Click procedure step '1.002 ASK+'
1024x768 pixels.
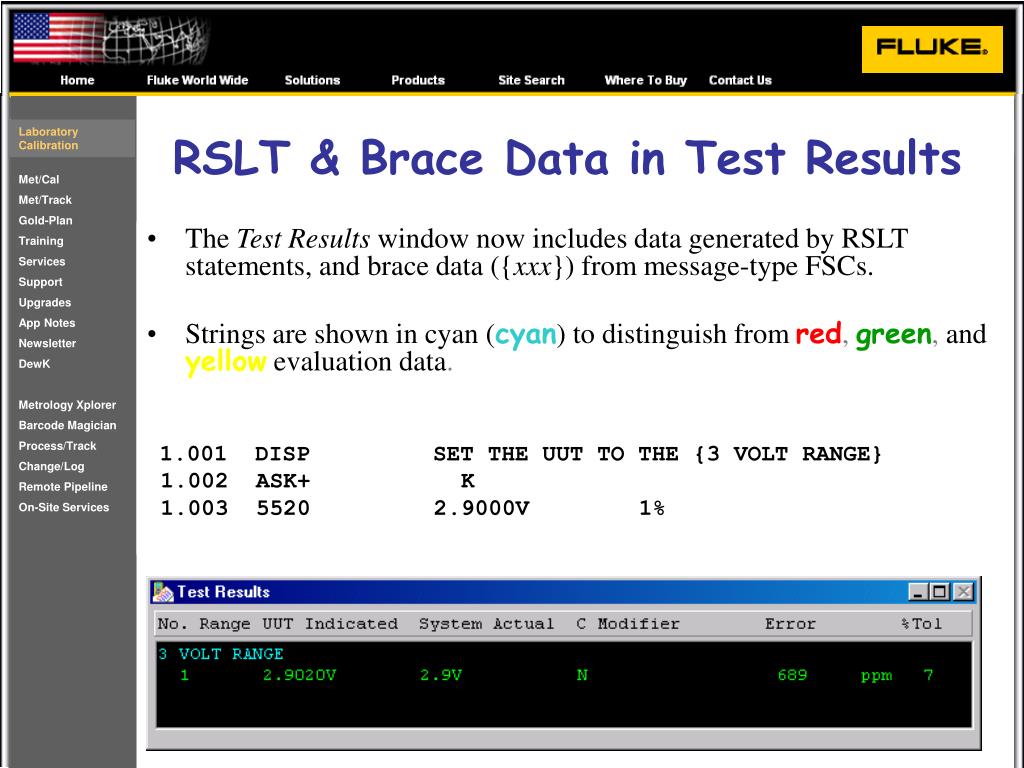click(x=235, y=481)
